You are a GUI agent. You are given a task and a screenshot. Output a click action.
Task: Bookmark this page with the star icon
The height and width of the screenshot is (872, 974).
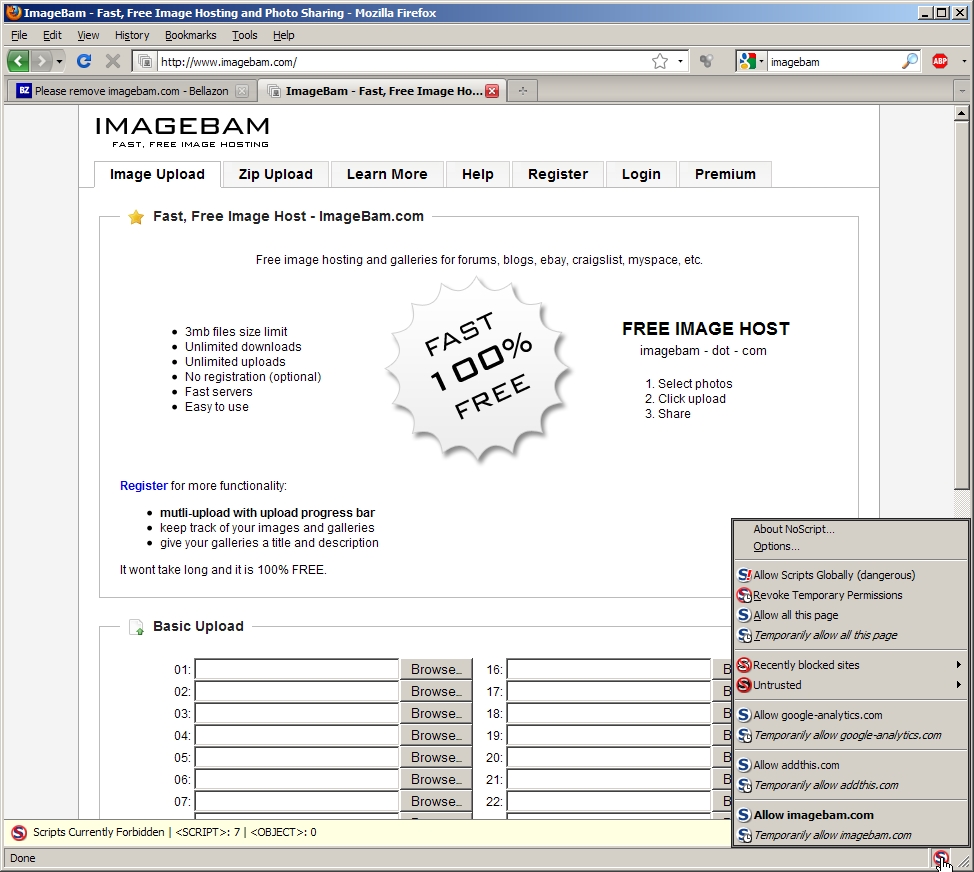click(x=659, y=61)
